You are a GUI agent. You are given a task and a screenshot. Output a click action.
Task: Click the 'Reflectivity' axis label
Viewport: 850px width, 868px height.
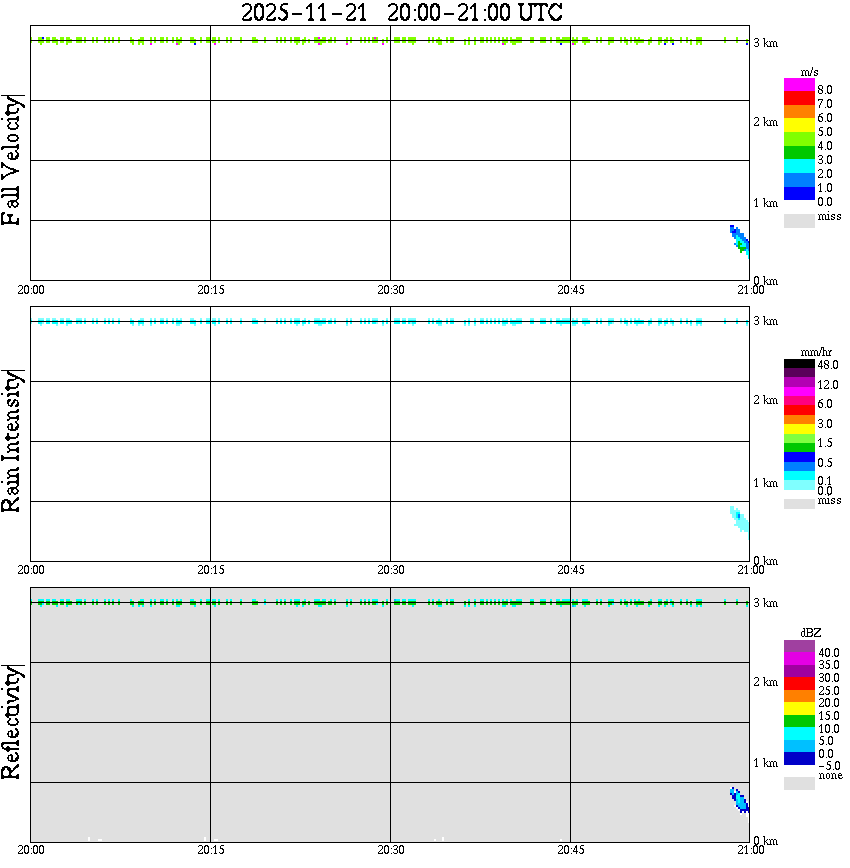click(11, 722)
